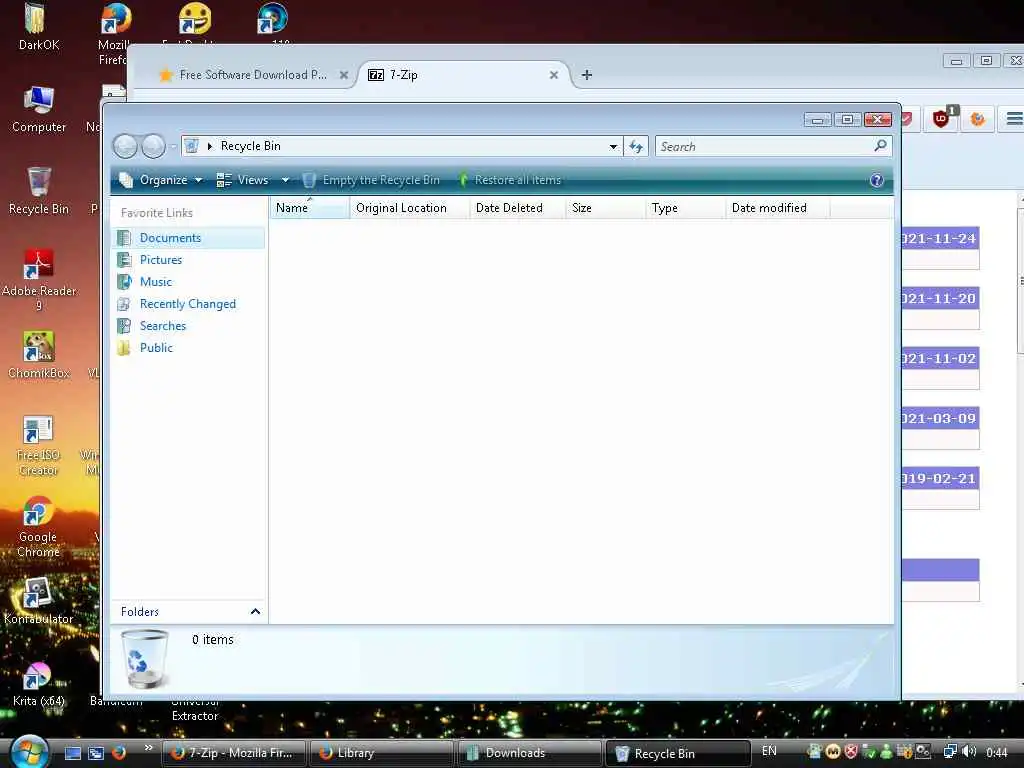Close the Free Software Download tab
Viewport: 1024px width, 768px height.
click(x=344, y=75)
